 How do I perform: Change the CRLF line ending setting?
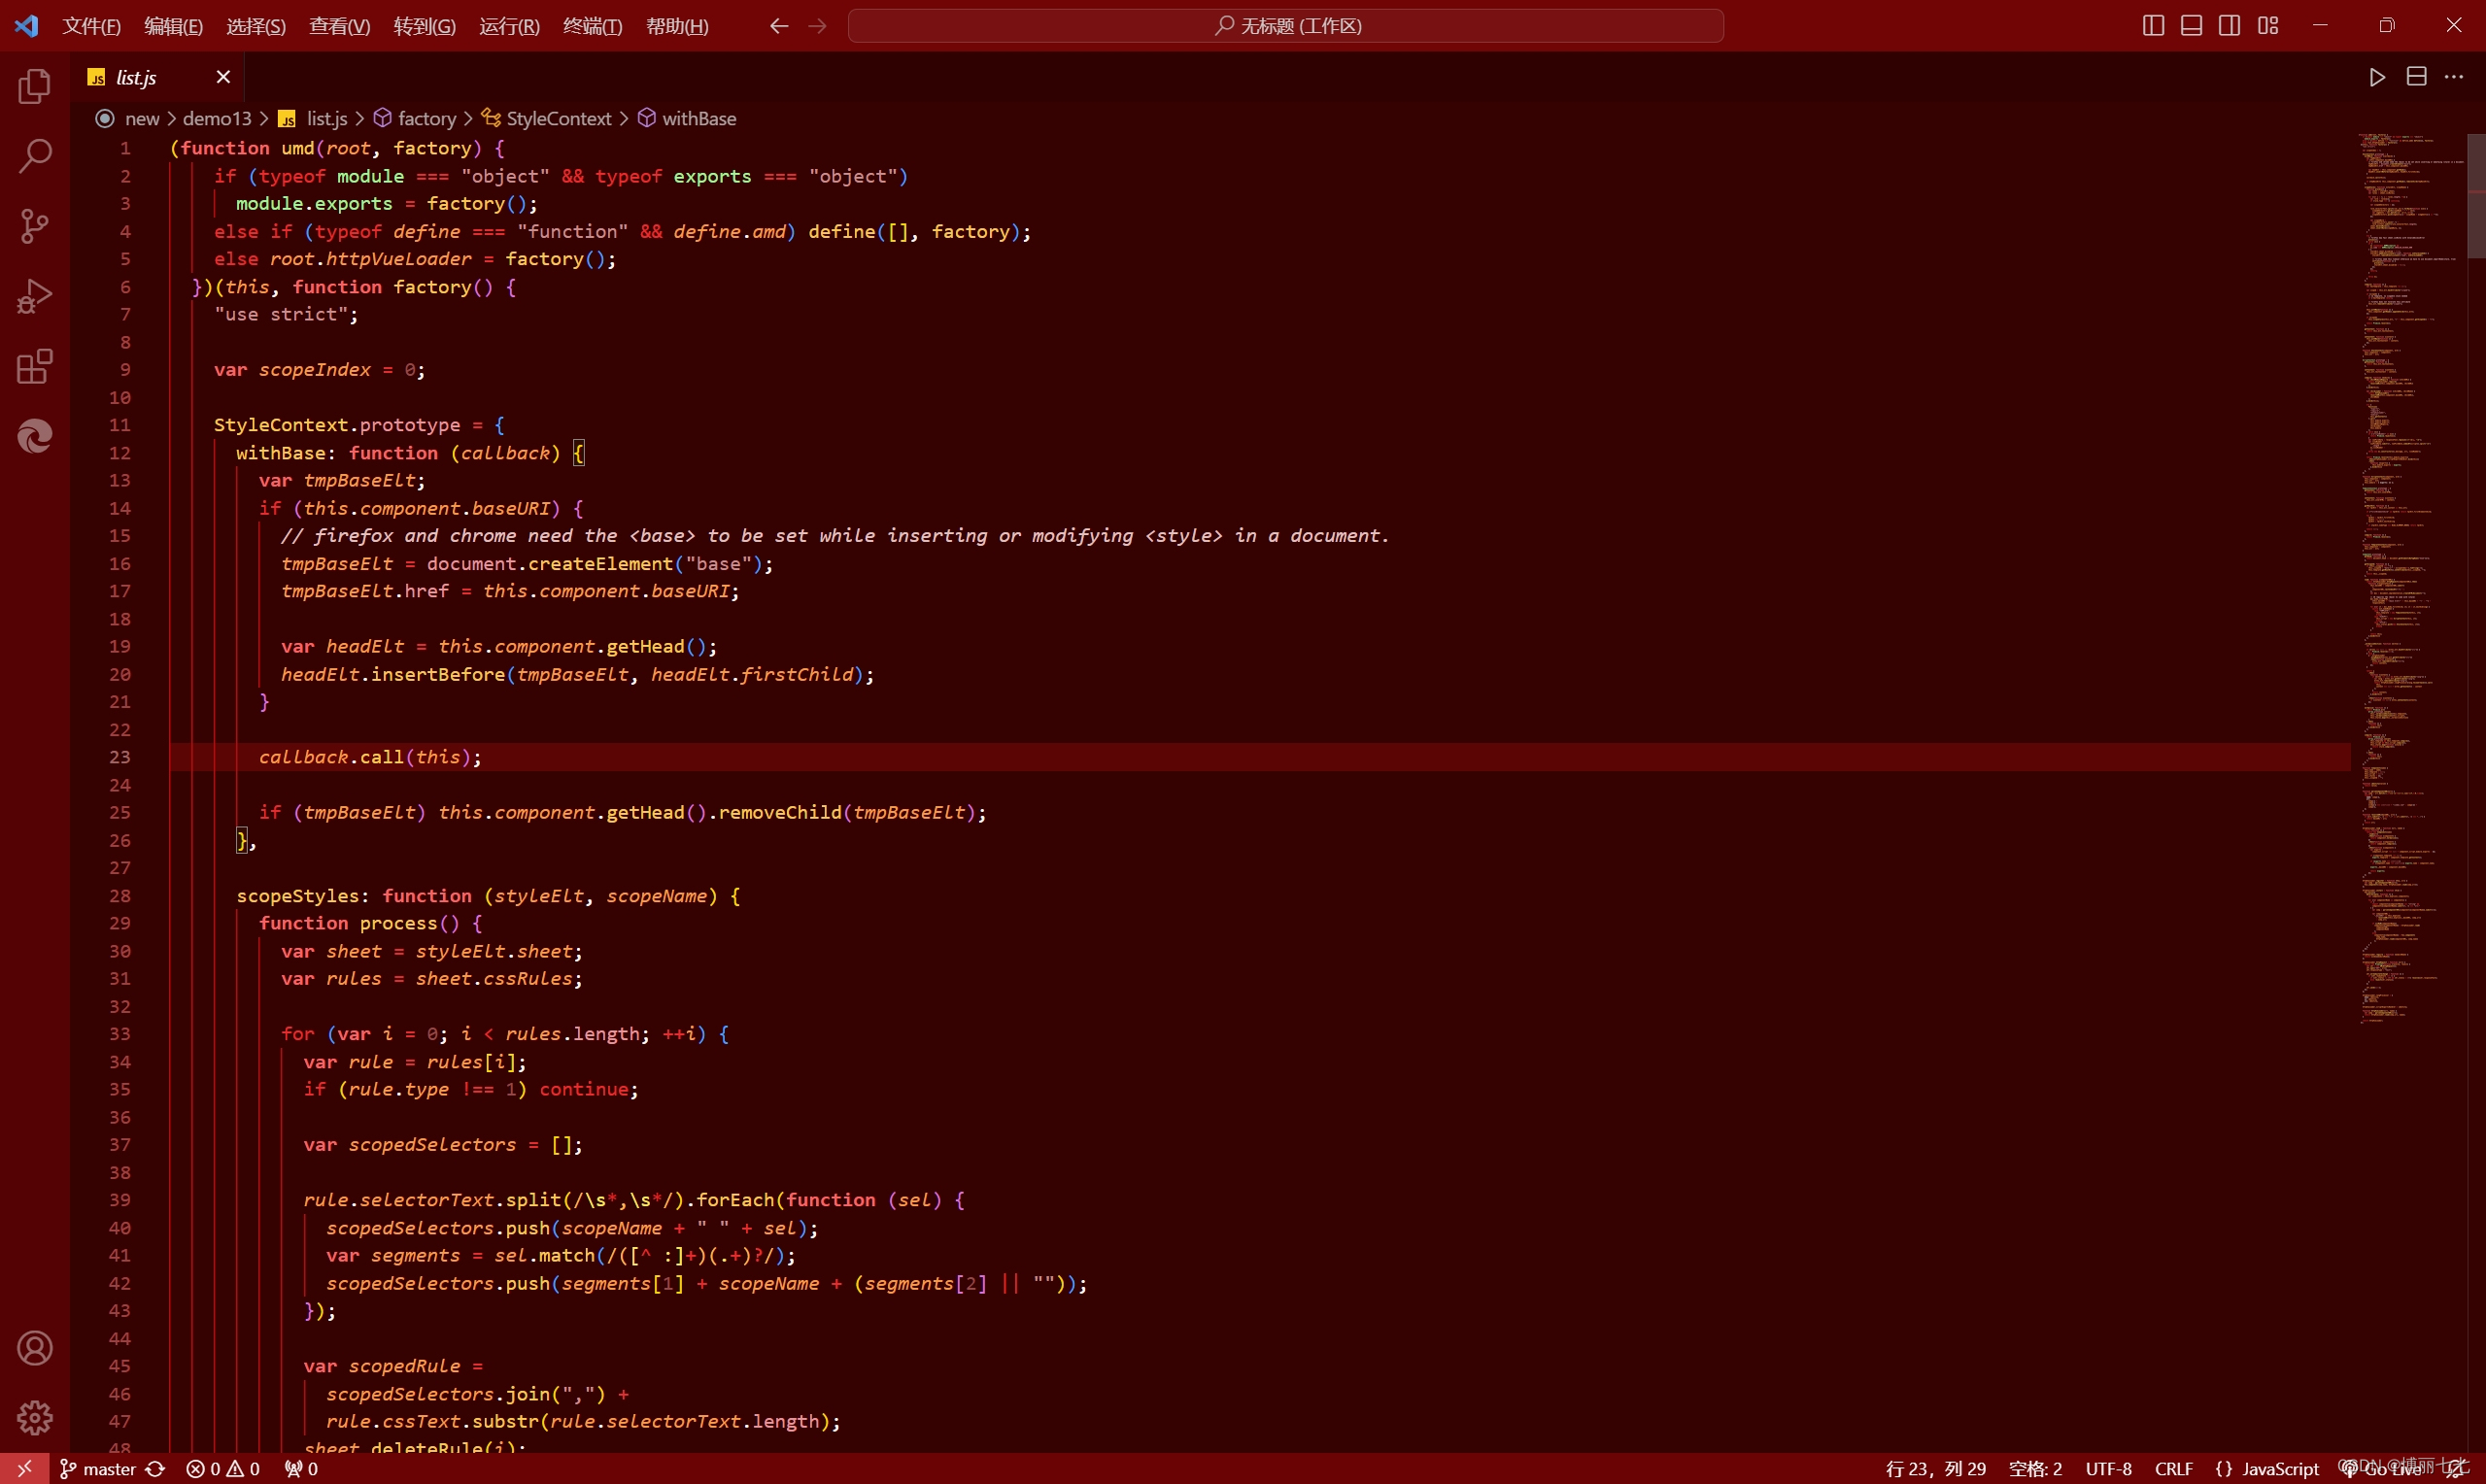click(x=2173, y=1468)
